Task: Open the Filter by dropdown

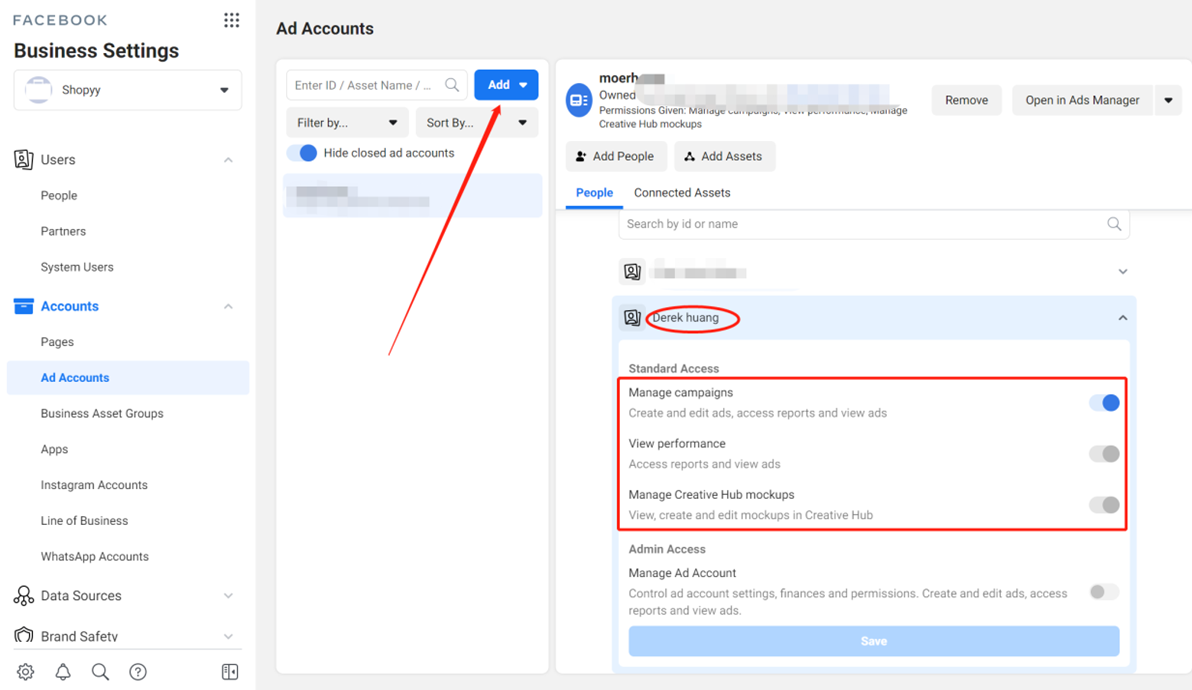Action: click(x=346, y=123)
